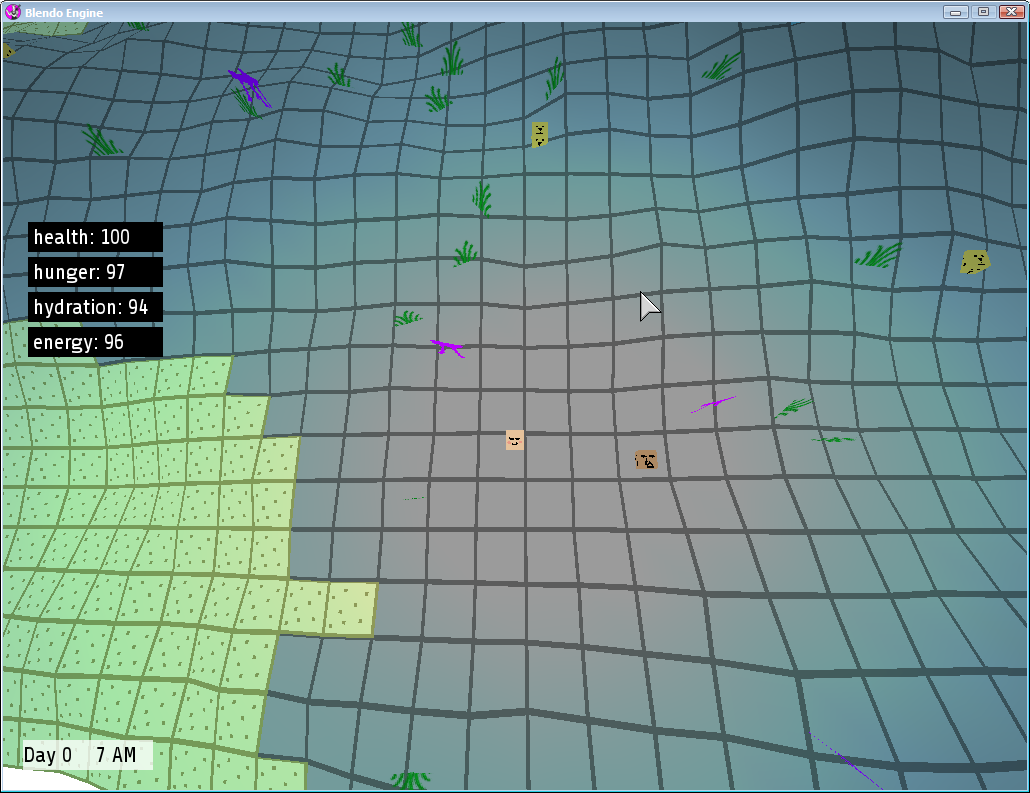Select the olive face tile at far right
The height and width of the screenshot is (793, 1030).
click(x=975, y=262)
